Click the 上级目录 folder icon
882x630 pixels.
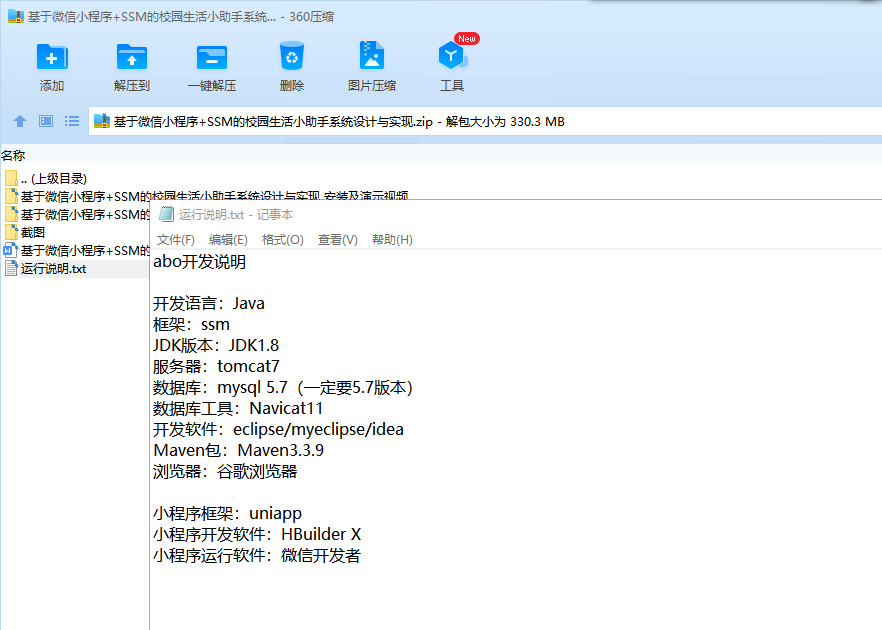coord(11,178)
